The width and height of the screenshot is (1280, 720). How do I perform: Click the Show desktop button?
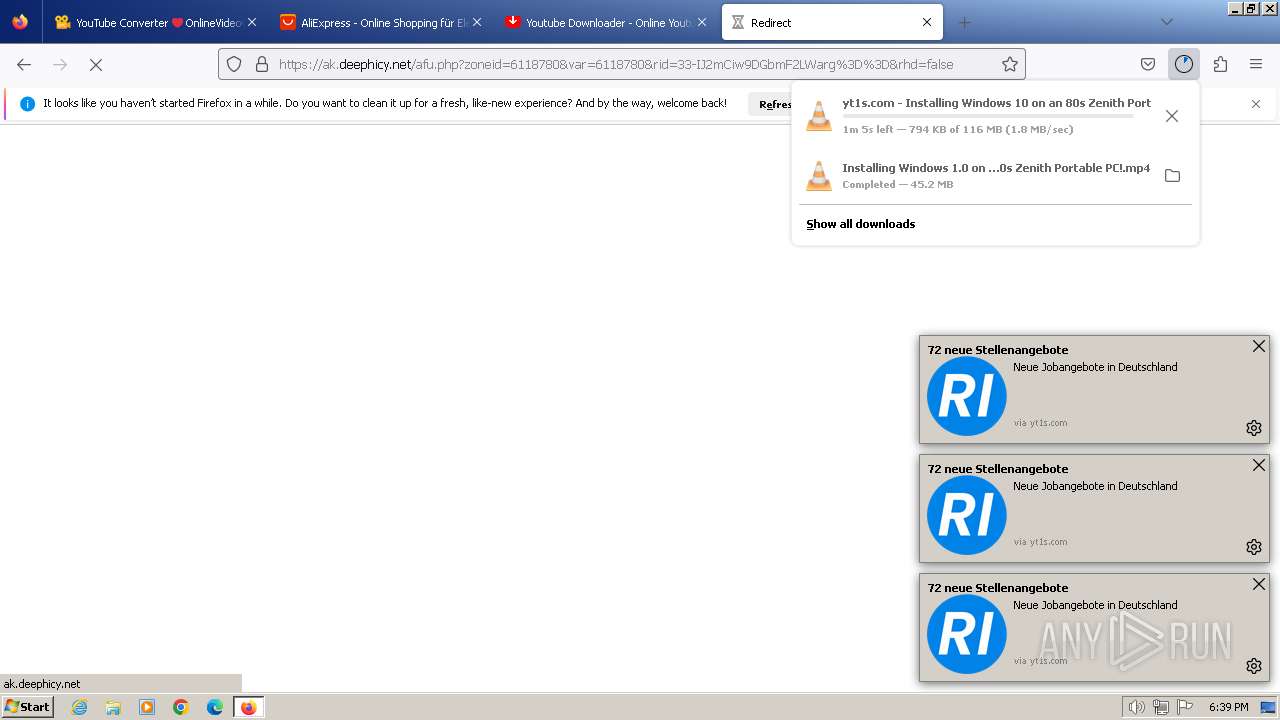click(1269, 707)
